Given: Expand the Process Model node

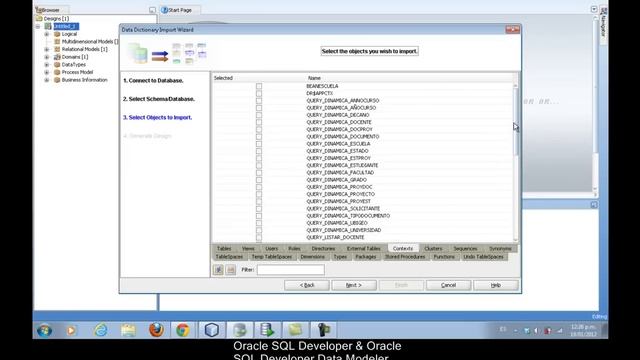Looking at the screenshot, I should [47, 72].
